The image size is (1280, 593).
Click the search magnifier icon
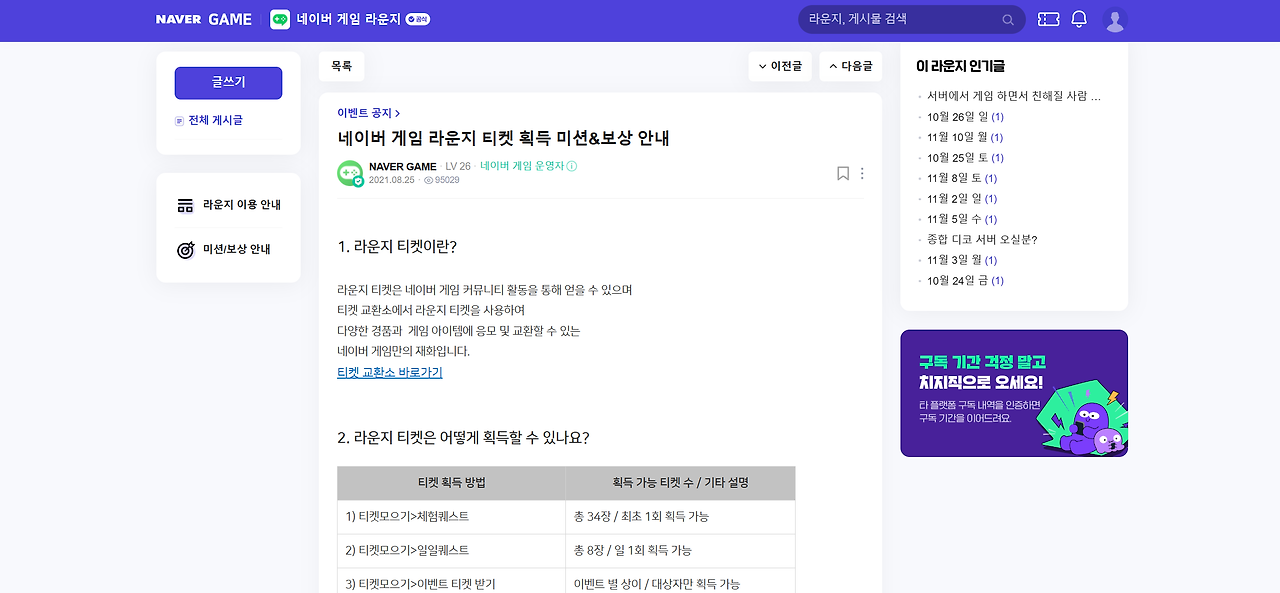(x=1008, y=20)
